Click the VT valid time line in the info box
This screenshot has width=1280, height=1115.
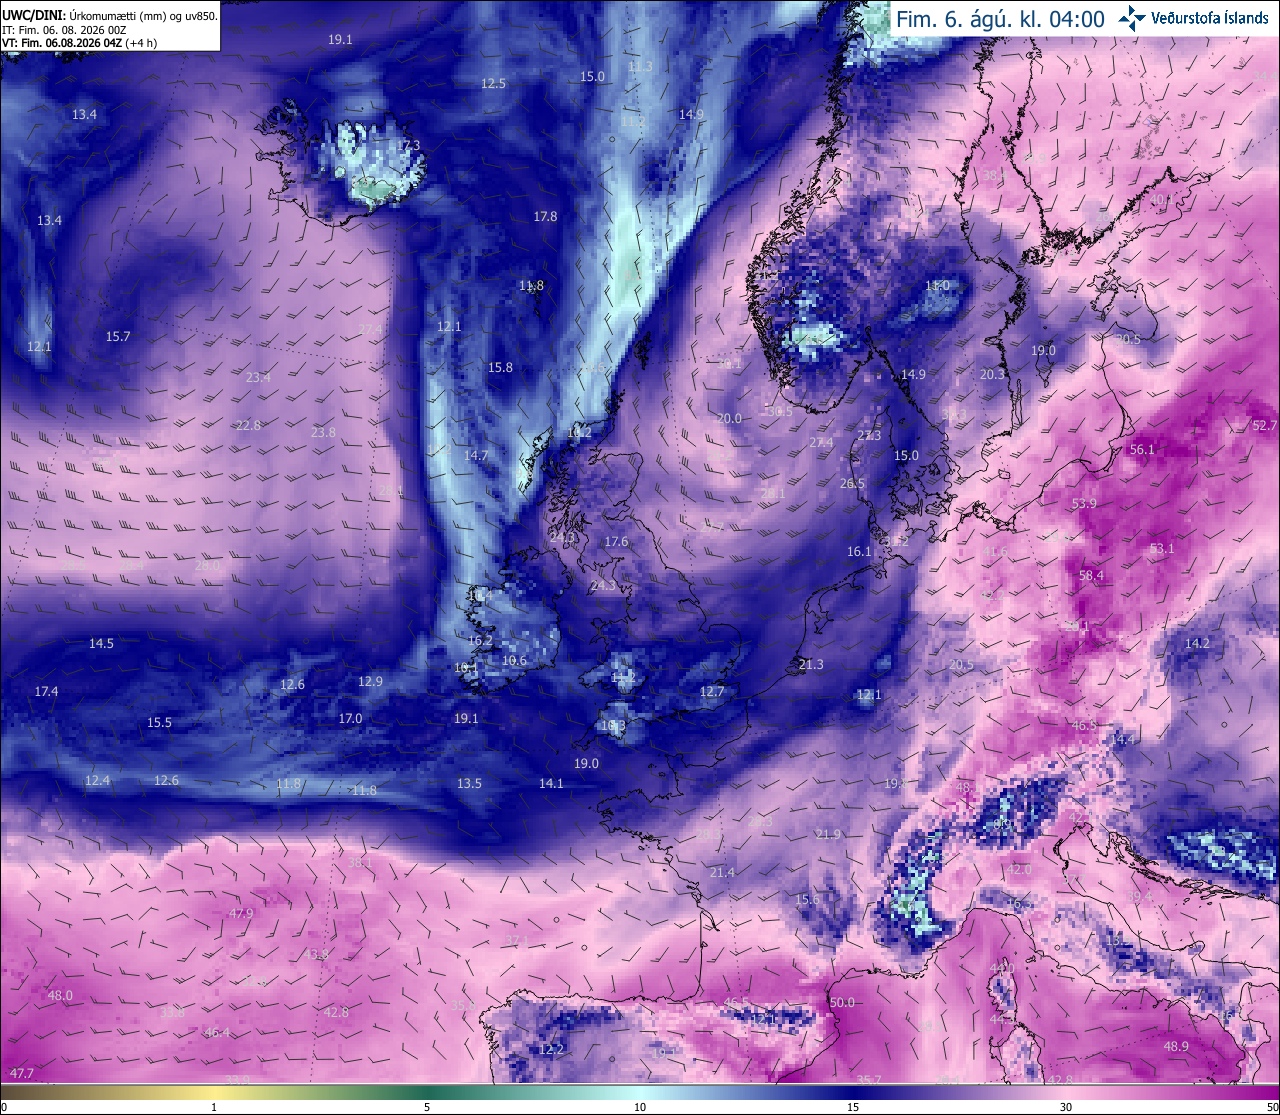pos(79,43)
